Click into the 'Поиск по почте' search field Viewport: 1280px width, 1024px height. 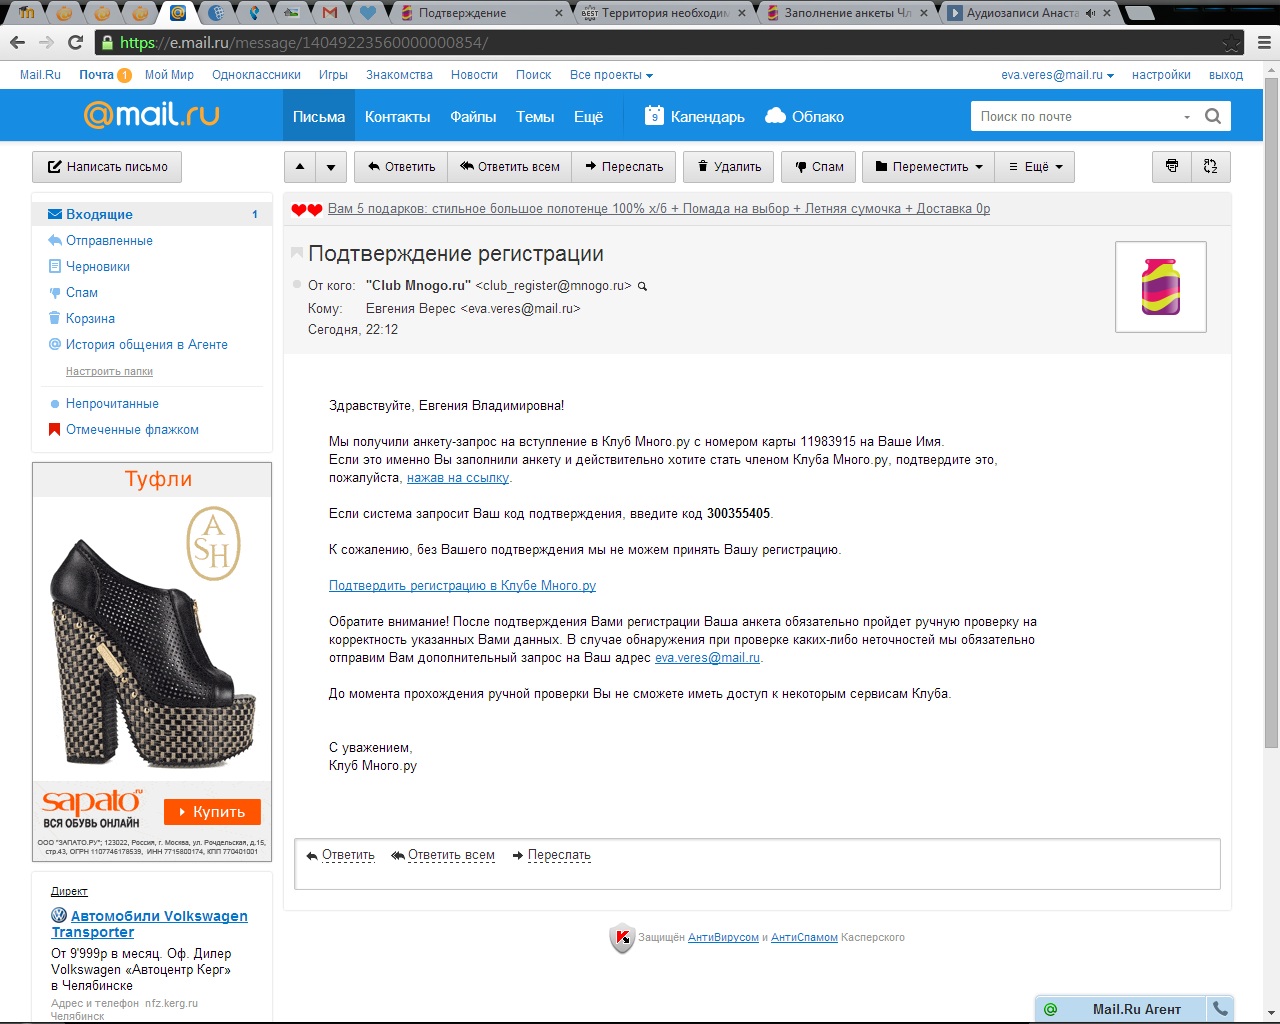pos(1075,117)
